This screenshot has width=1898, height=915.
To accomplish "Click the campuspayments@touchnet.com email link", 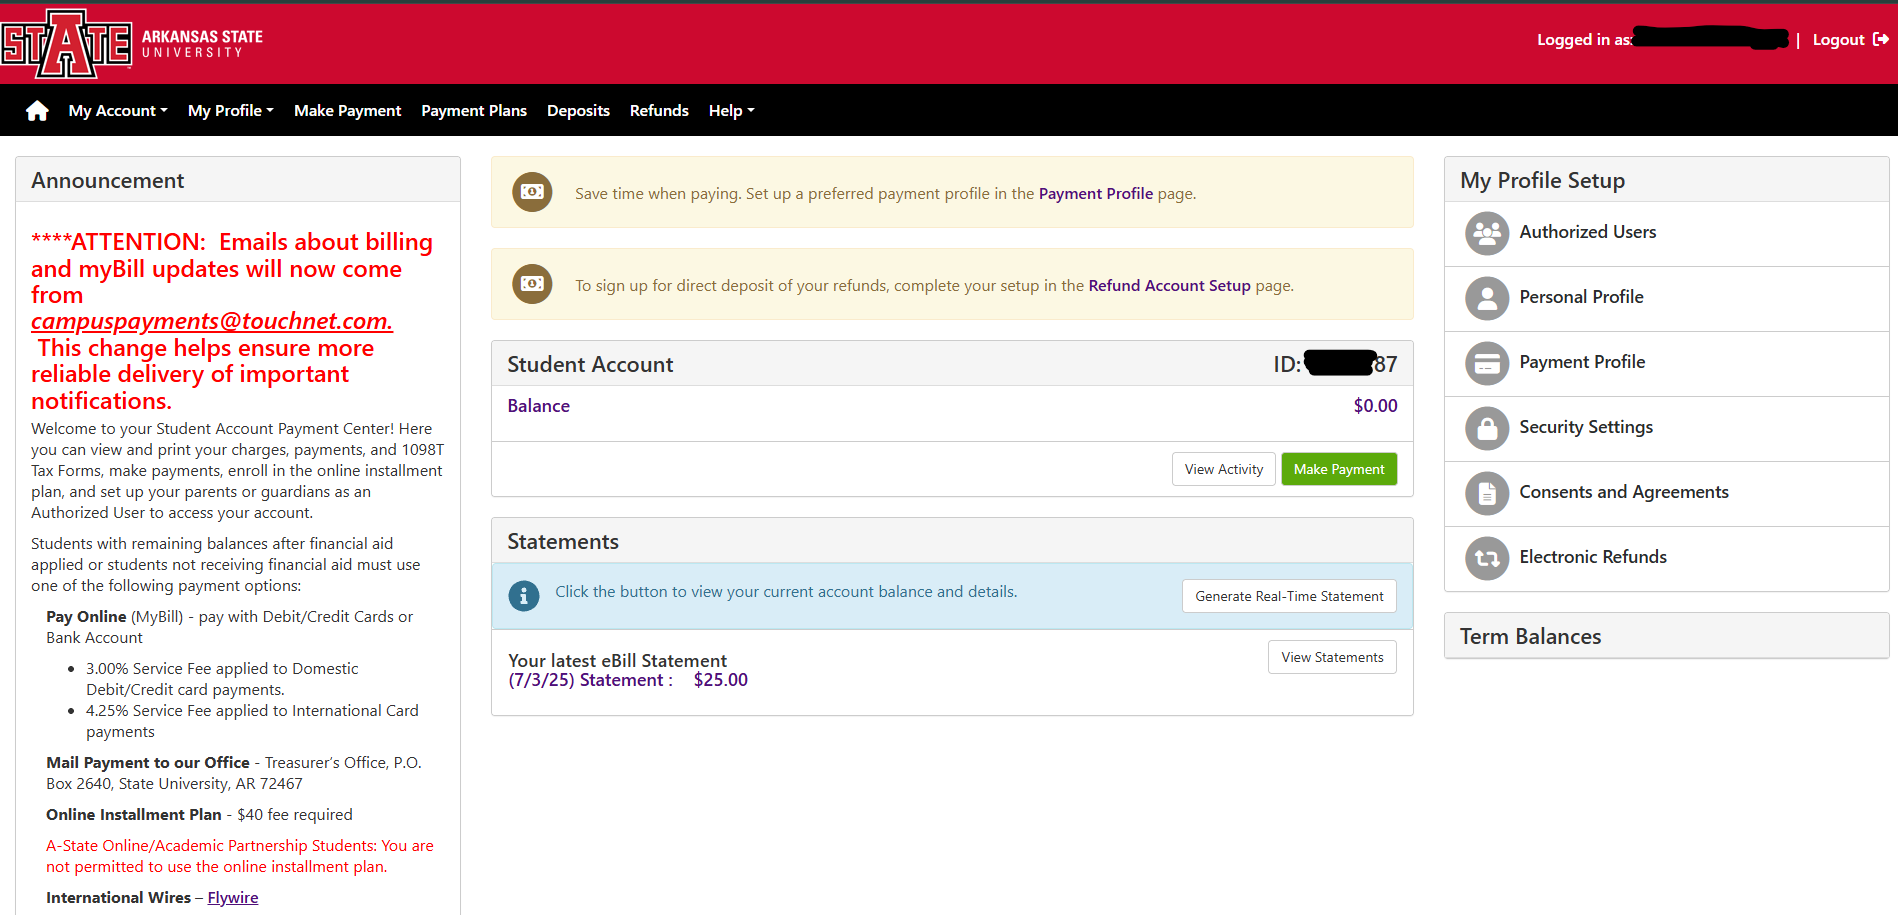I will 212,321.
